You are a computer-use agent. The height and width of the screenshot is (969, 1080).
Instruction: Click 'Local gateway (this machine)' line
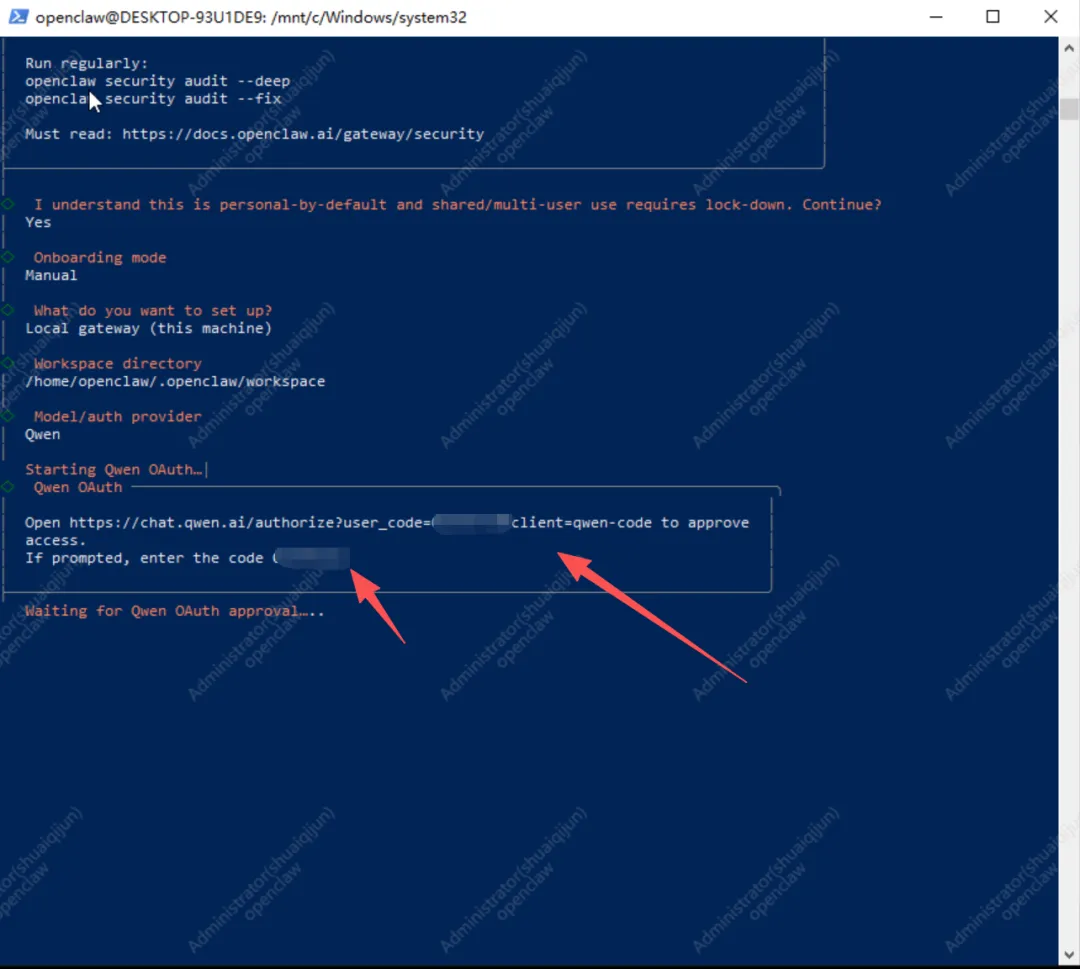point(149,329)
